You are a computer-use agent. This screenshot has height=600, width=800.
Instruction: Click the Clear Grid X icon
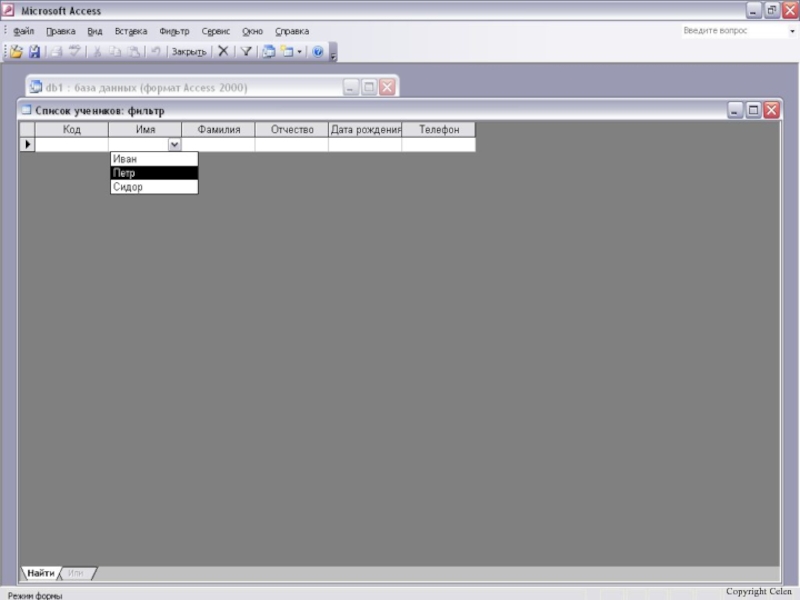tap(223, 52)
